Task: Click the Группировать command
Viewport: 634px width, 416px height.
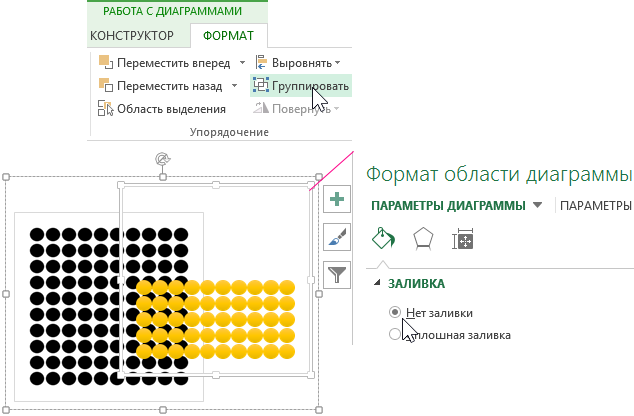Action: [301, 86]
